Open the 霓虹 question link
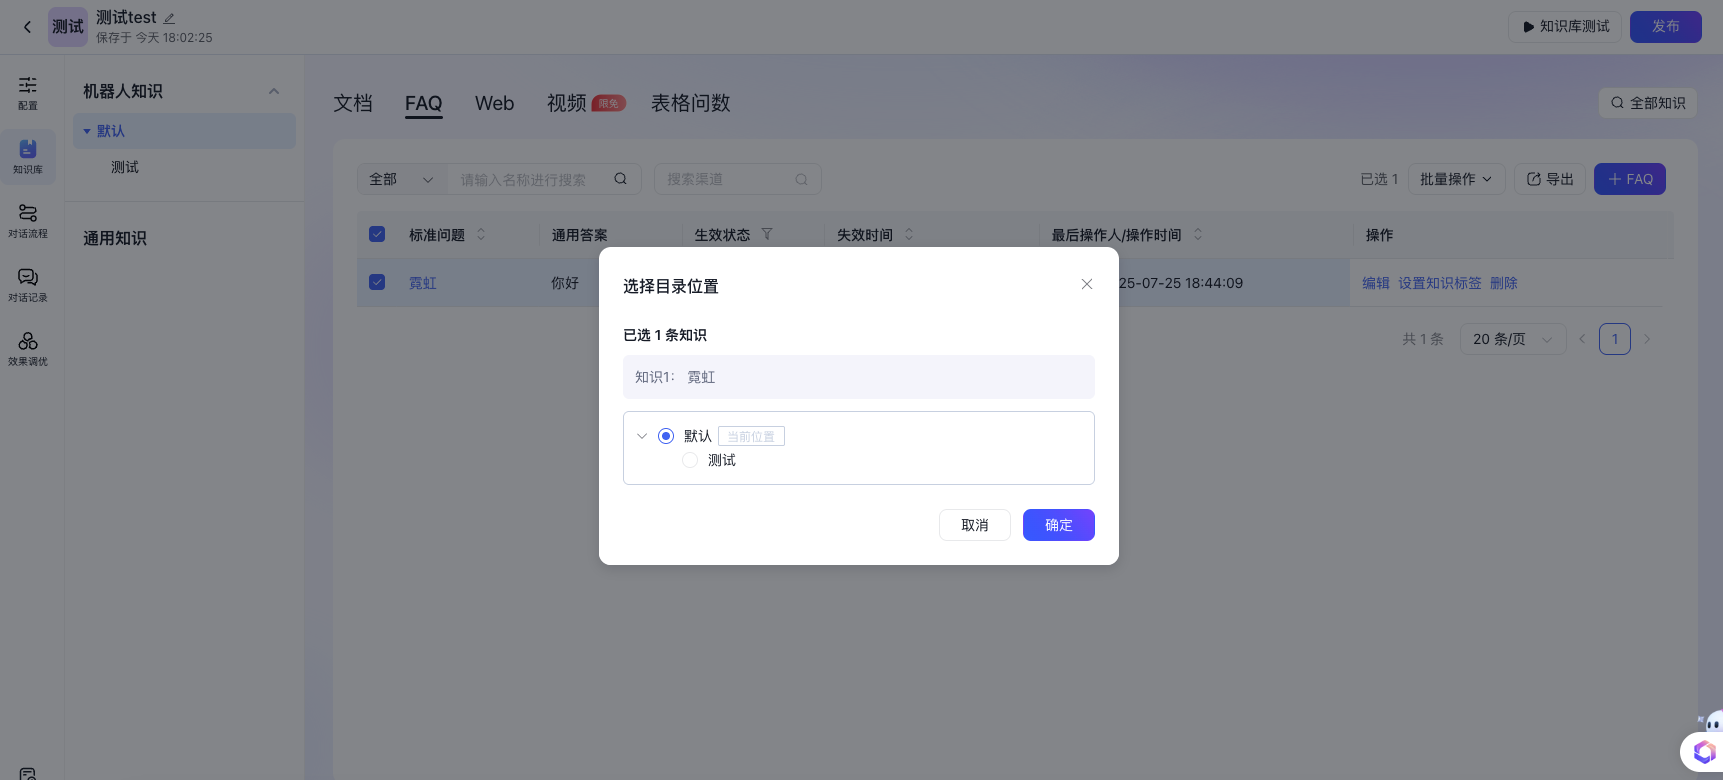This screenshot has width=1723, height=780. 423,283
